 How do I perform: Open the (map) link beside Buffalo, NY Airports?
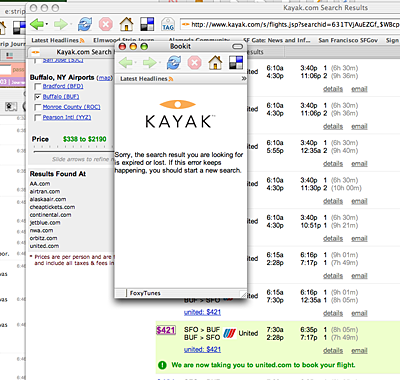pyautogui.click(x=104, y=78)
